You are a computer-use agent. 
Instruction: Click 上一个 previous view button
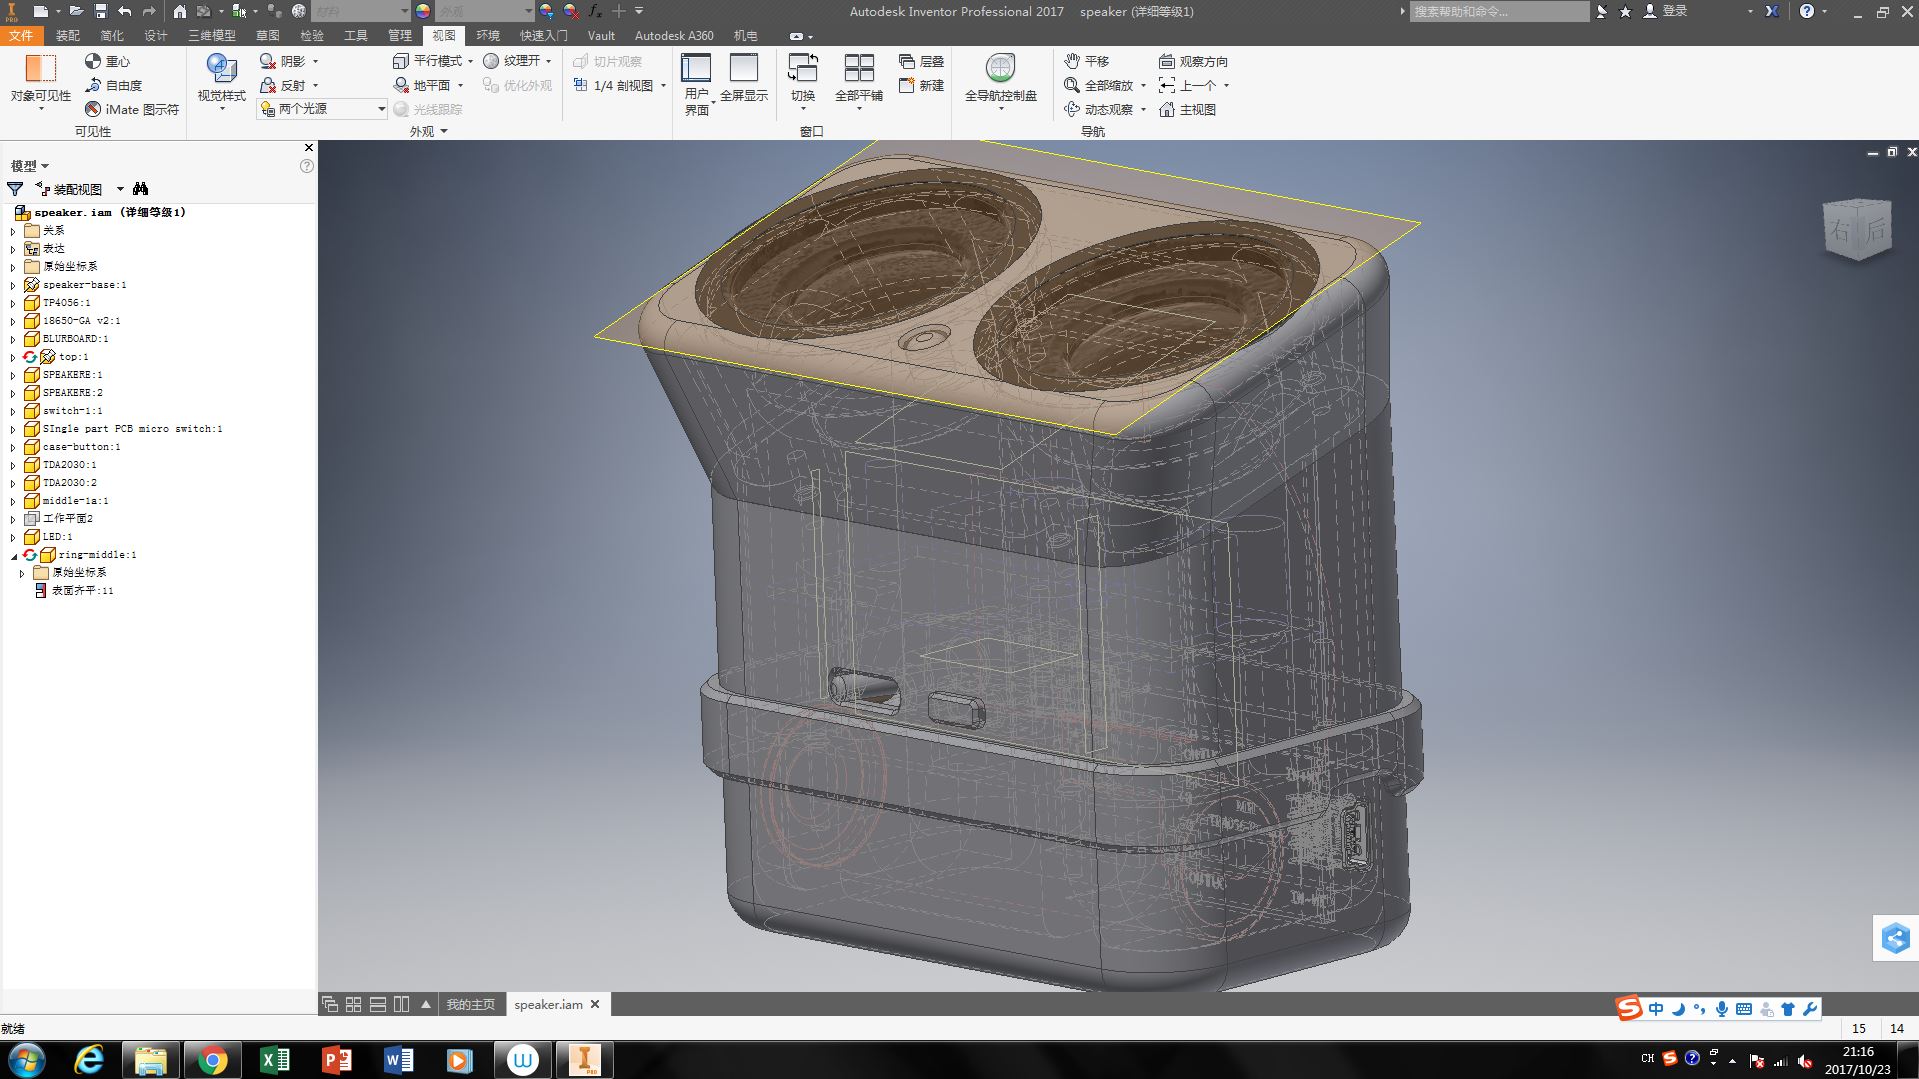(1187, 85)
